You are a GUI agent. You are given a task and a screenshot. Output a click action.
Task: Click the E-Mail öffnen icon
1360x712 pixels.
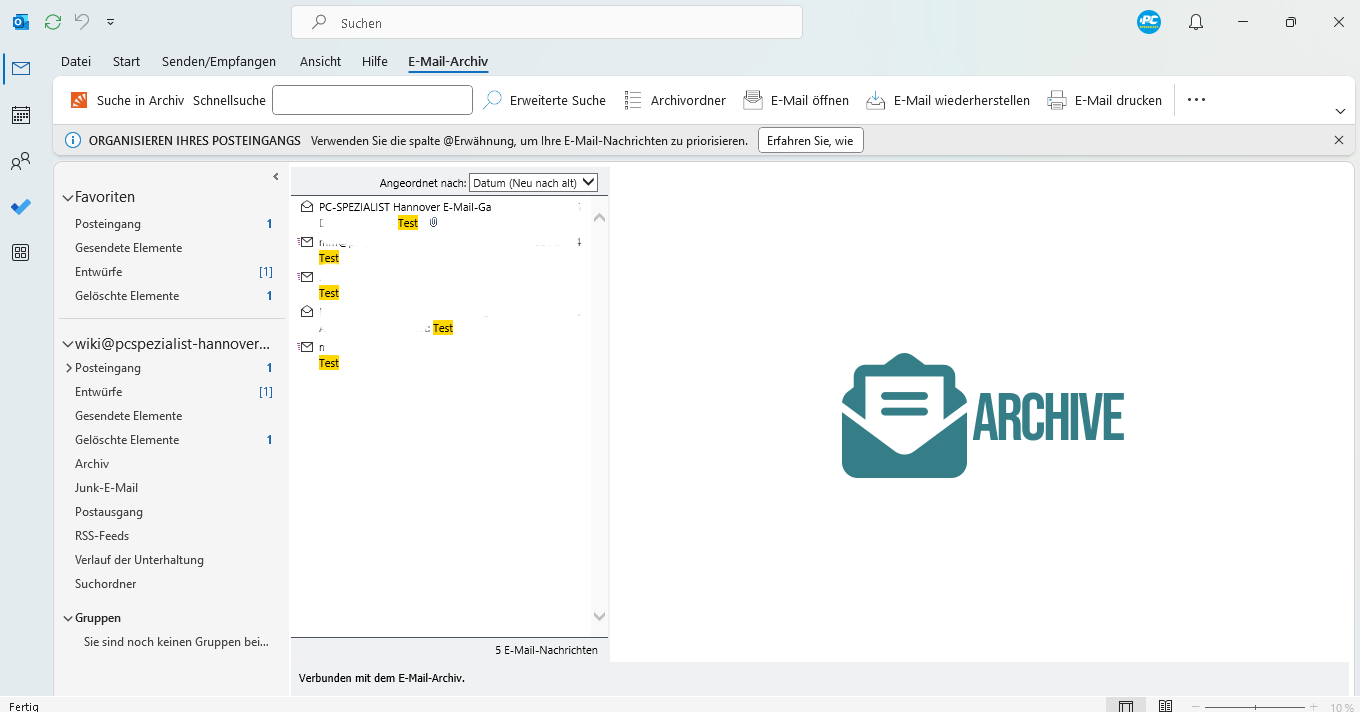click(753, 100)
